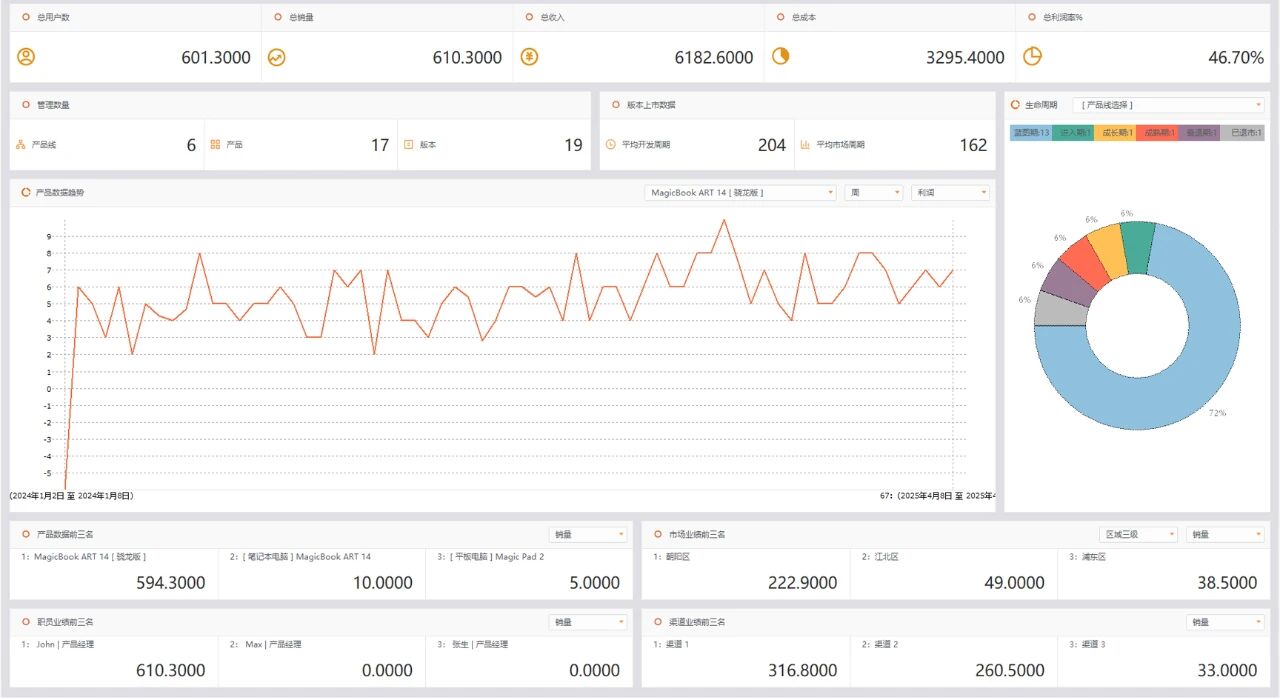This screenshot has height=698, width=1280.
Task: Click the peak point on the trend line
Action: pos(724,220)
